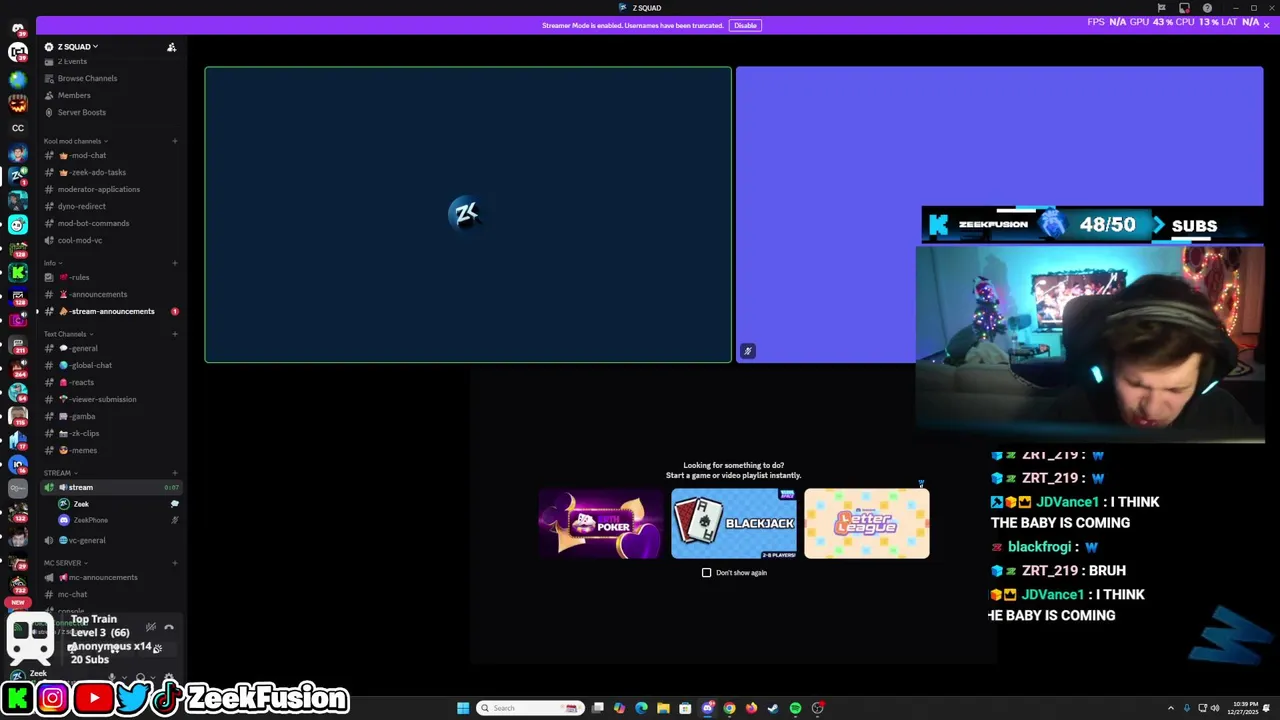The height and width of the screenshot is (720, 1280).
Task: Open the moderator-applications channel
Action: coord(98,189)
